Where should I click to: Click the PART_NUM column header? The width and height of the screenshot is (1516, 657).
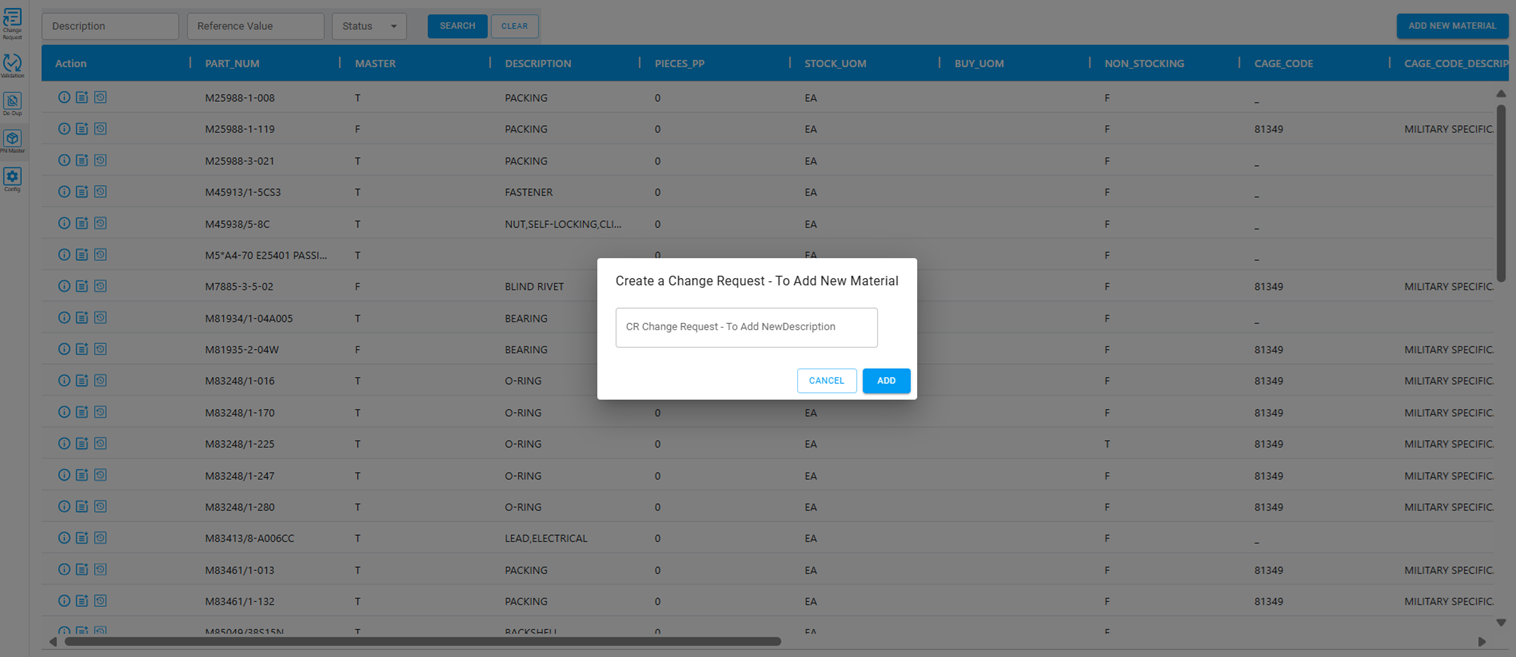tap(232, 63)
